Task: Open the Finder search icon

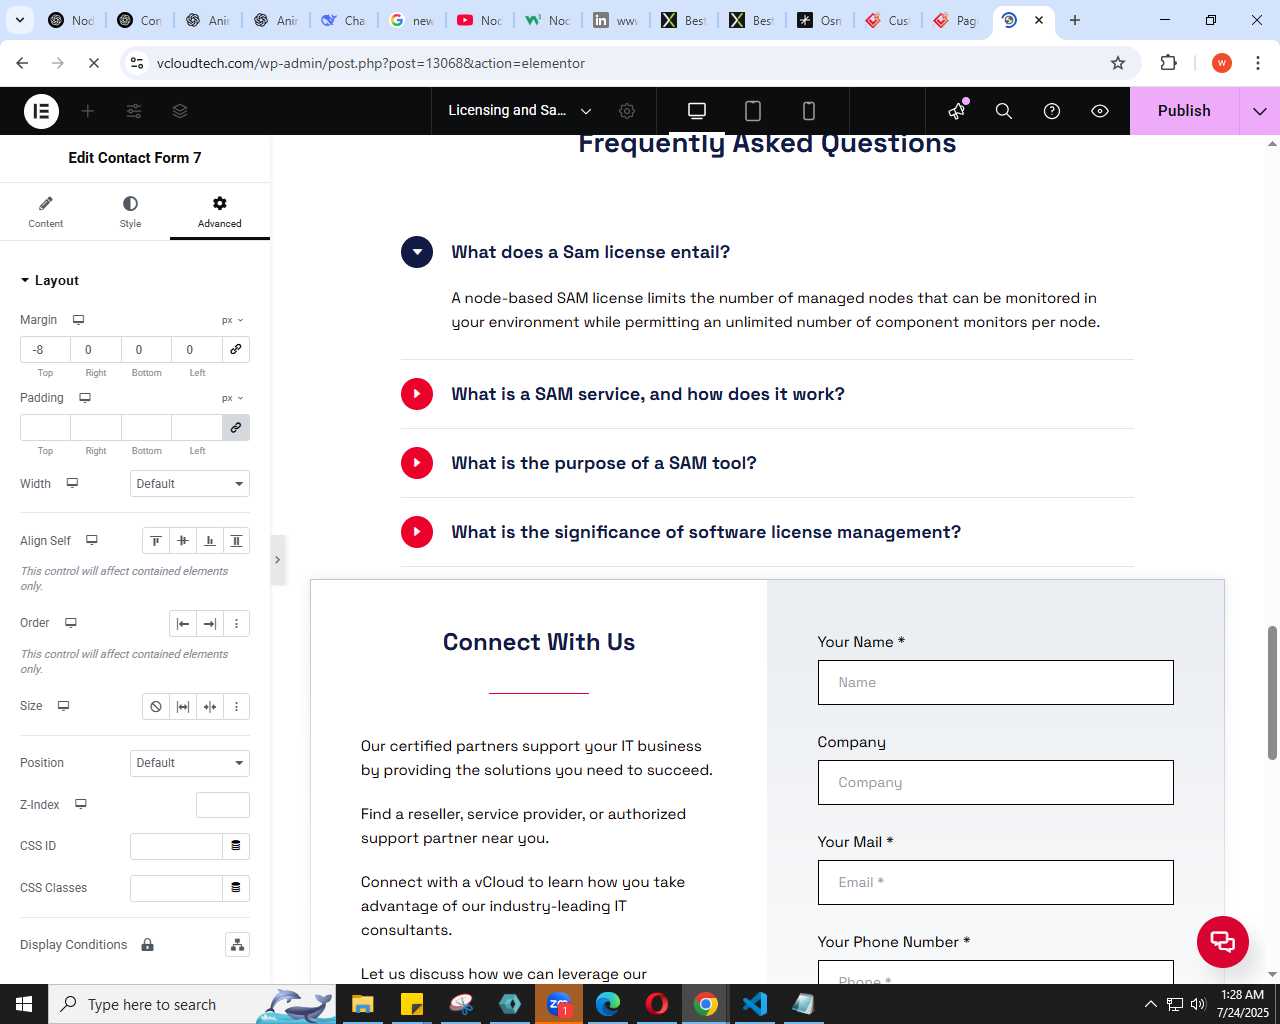Action: point(1004,111)
